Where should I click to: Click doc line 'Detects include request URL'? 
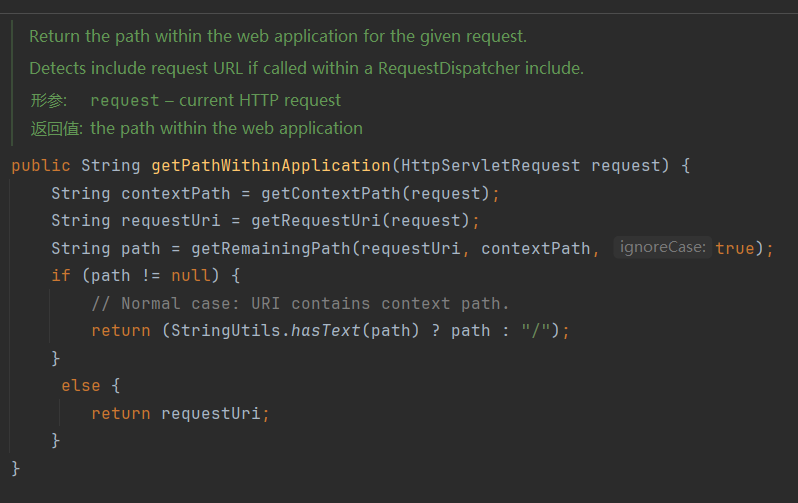tap(306, 68)
